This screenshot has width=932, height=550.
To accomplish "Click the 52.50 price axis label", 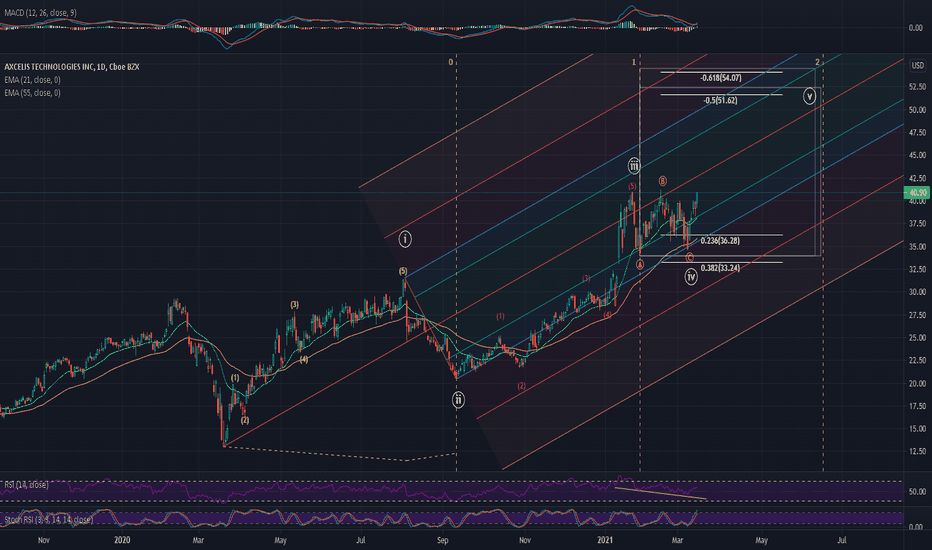I will coord(917,87).
